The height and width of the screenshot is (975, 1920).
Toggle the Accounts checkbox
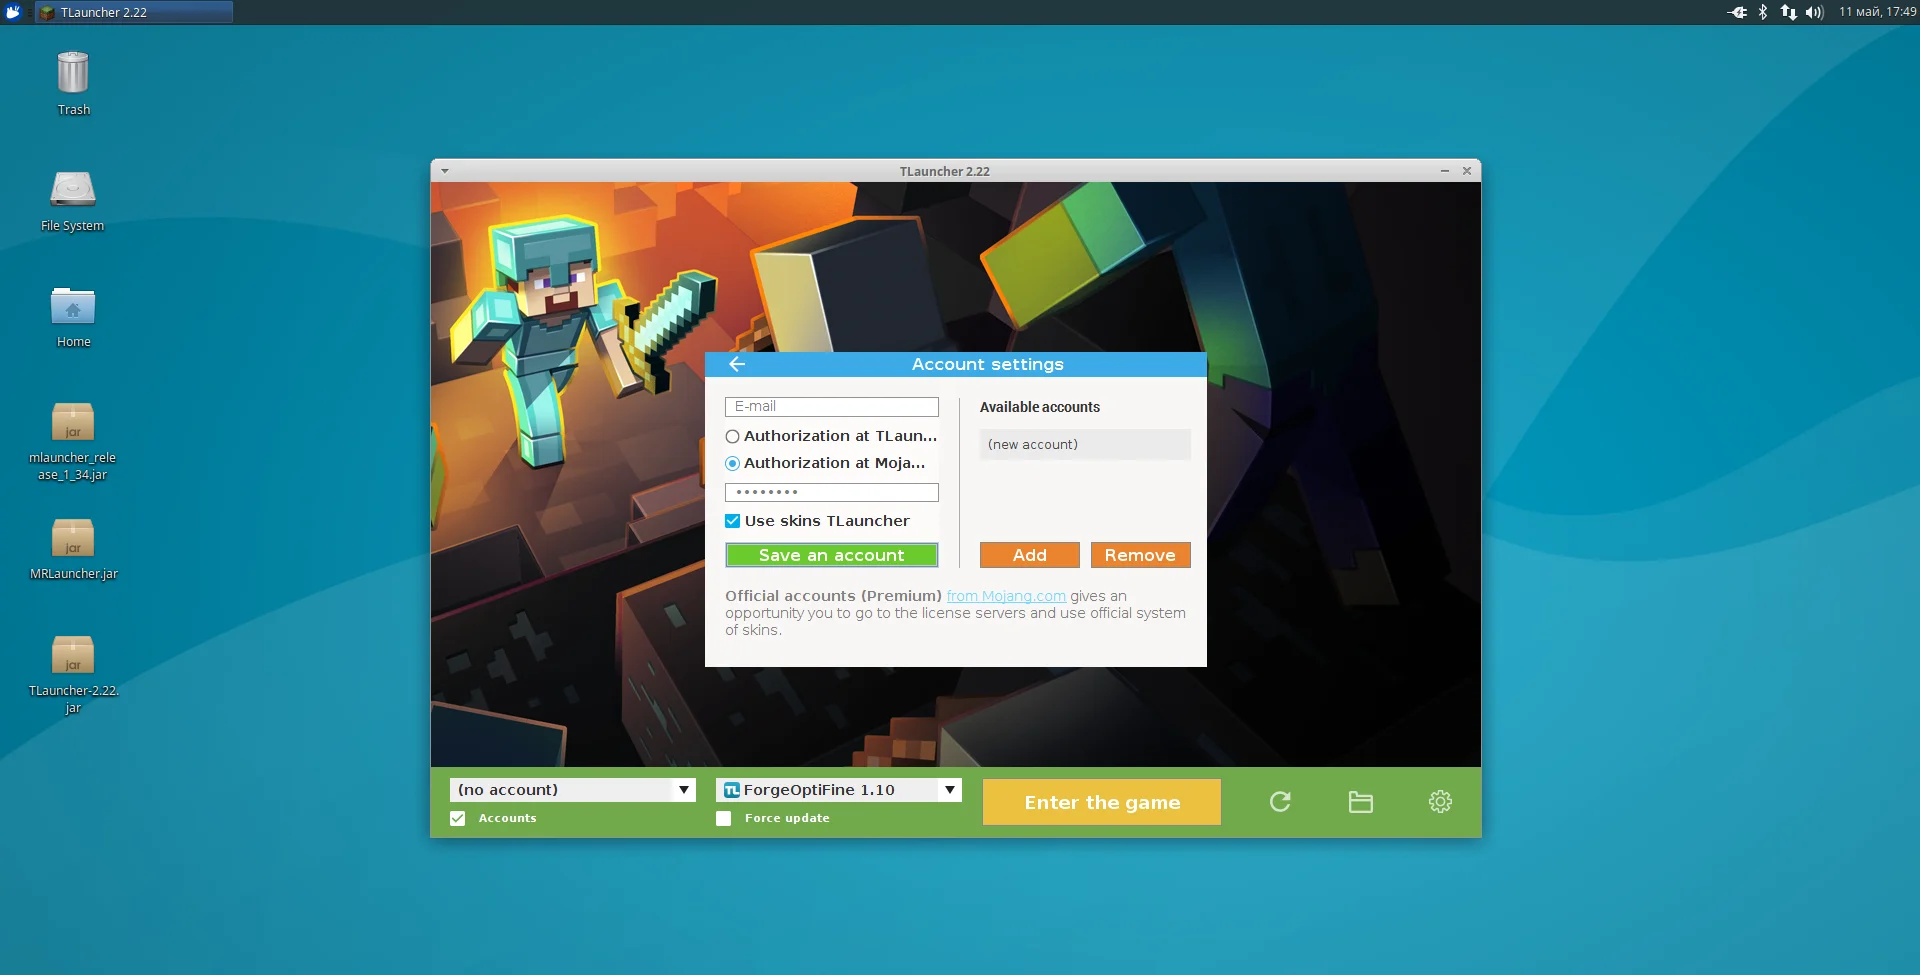[458, 818]
